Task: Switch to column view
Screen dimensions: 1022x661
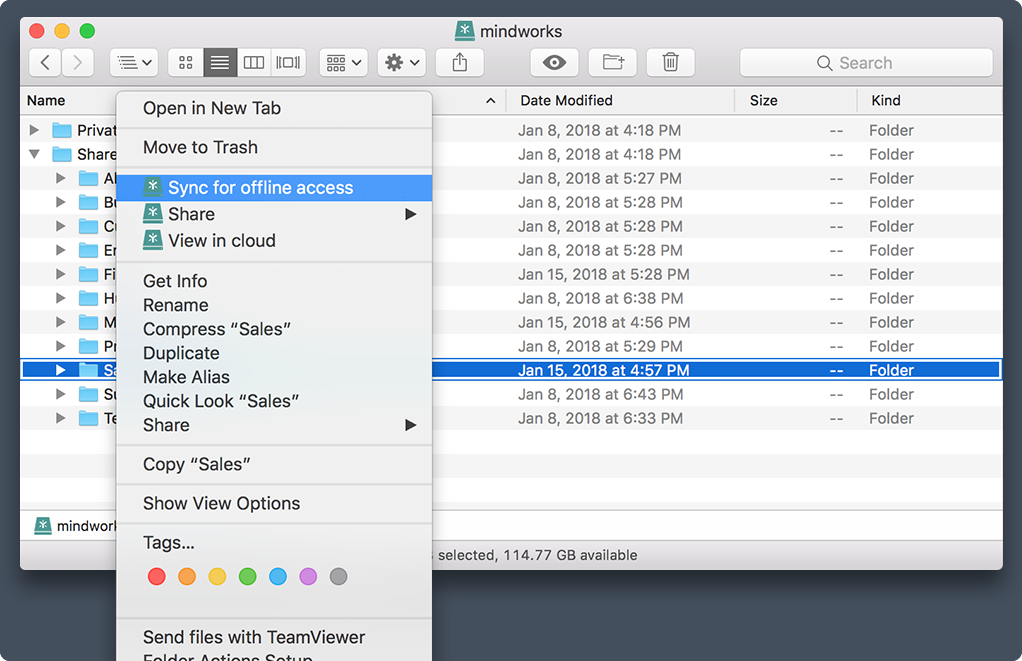Action: click(254, 63)
